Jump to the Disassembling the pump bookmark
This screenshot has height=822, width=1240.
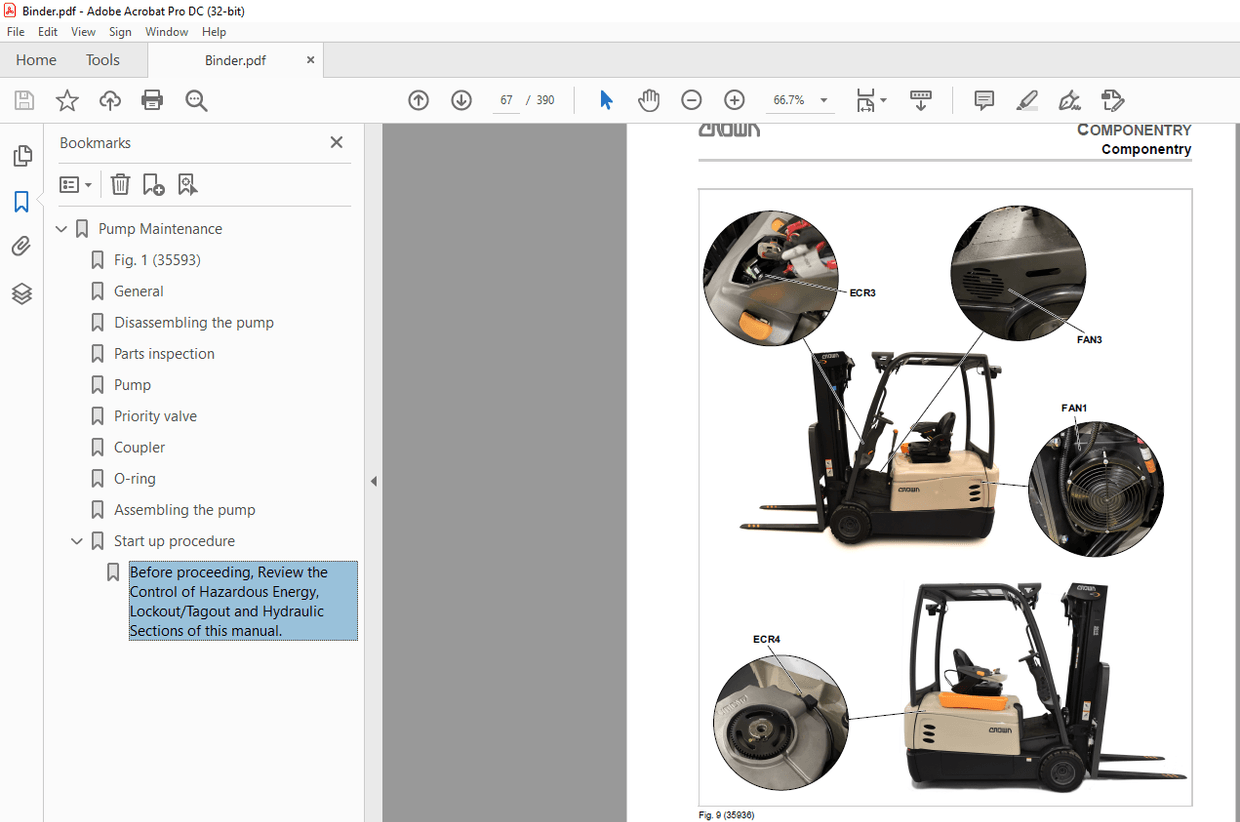pyautogui.click(x=193, y=322)
